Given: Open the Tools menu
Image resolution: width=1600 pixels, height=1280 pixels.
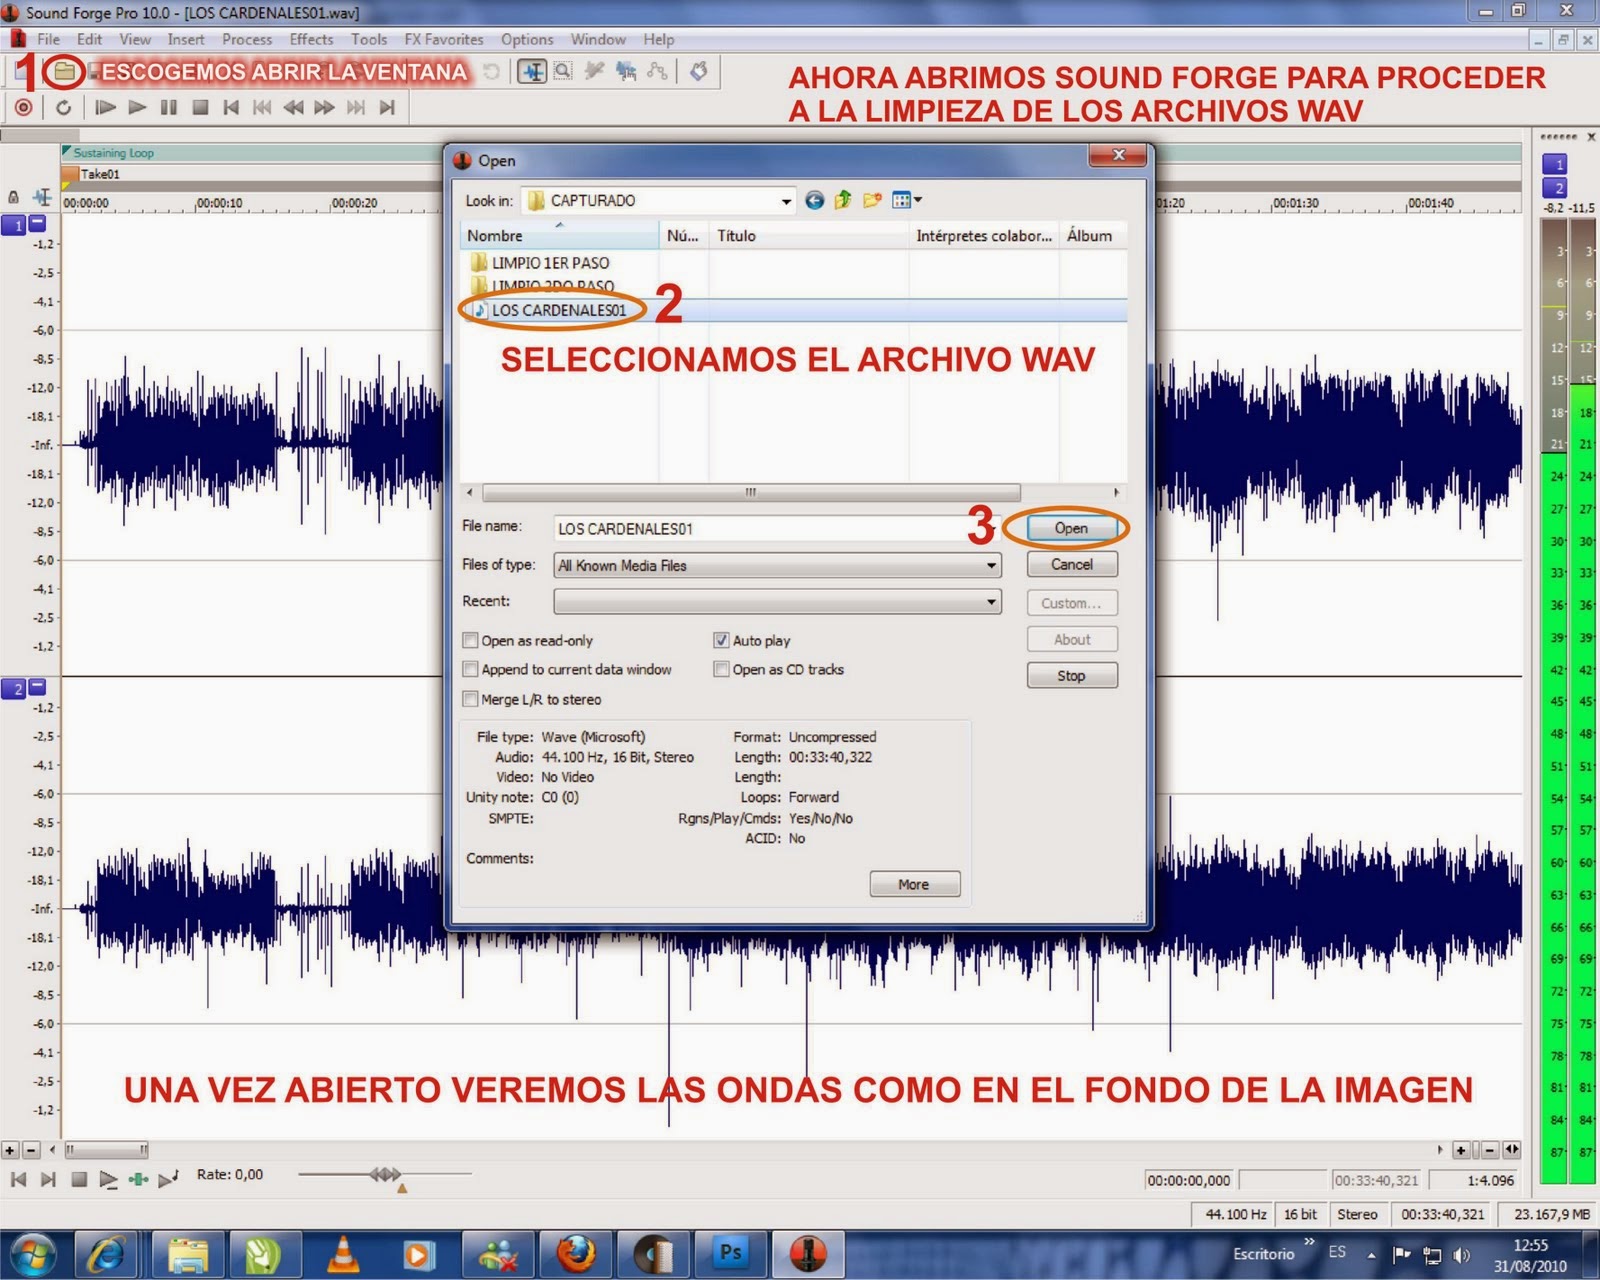Looking at the screenshot, I should click(x=369, y=39).
